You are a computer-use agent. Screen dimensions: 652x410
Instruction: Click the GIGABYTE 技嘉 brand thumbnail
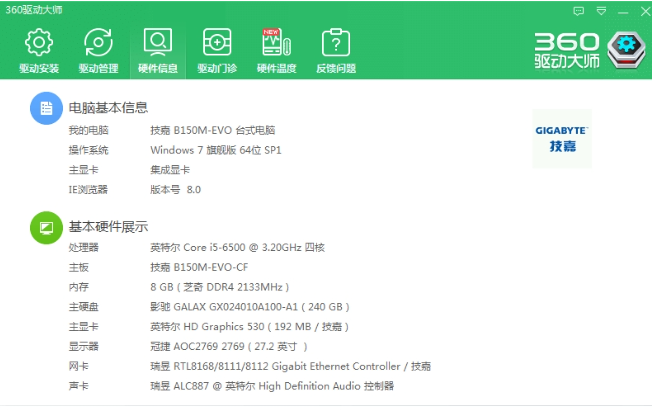[562, 138]
